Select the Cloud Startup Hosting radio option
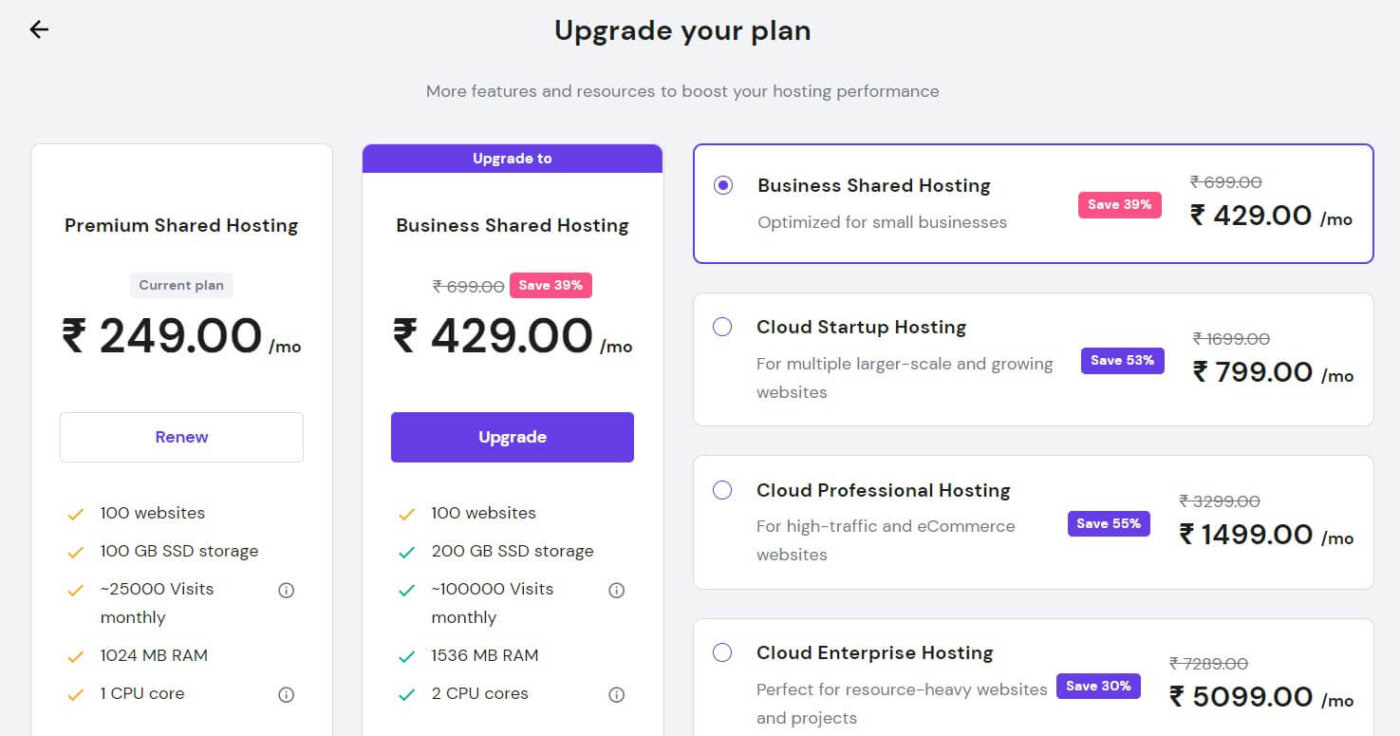1400x736 pixels. pos(722,327)
